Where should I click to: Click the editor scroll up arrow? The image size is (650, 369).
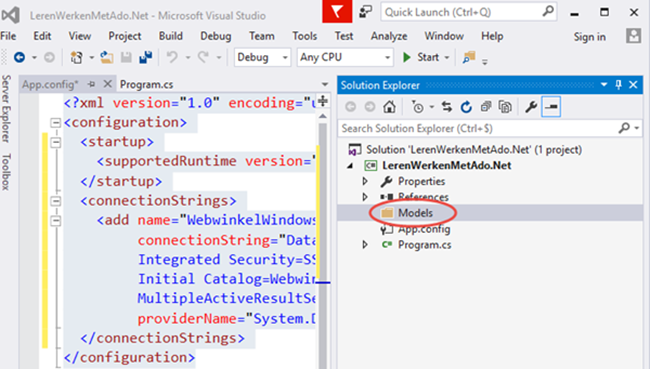(323, 117)
